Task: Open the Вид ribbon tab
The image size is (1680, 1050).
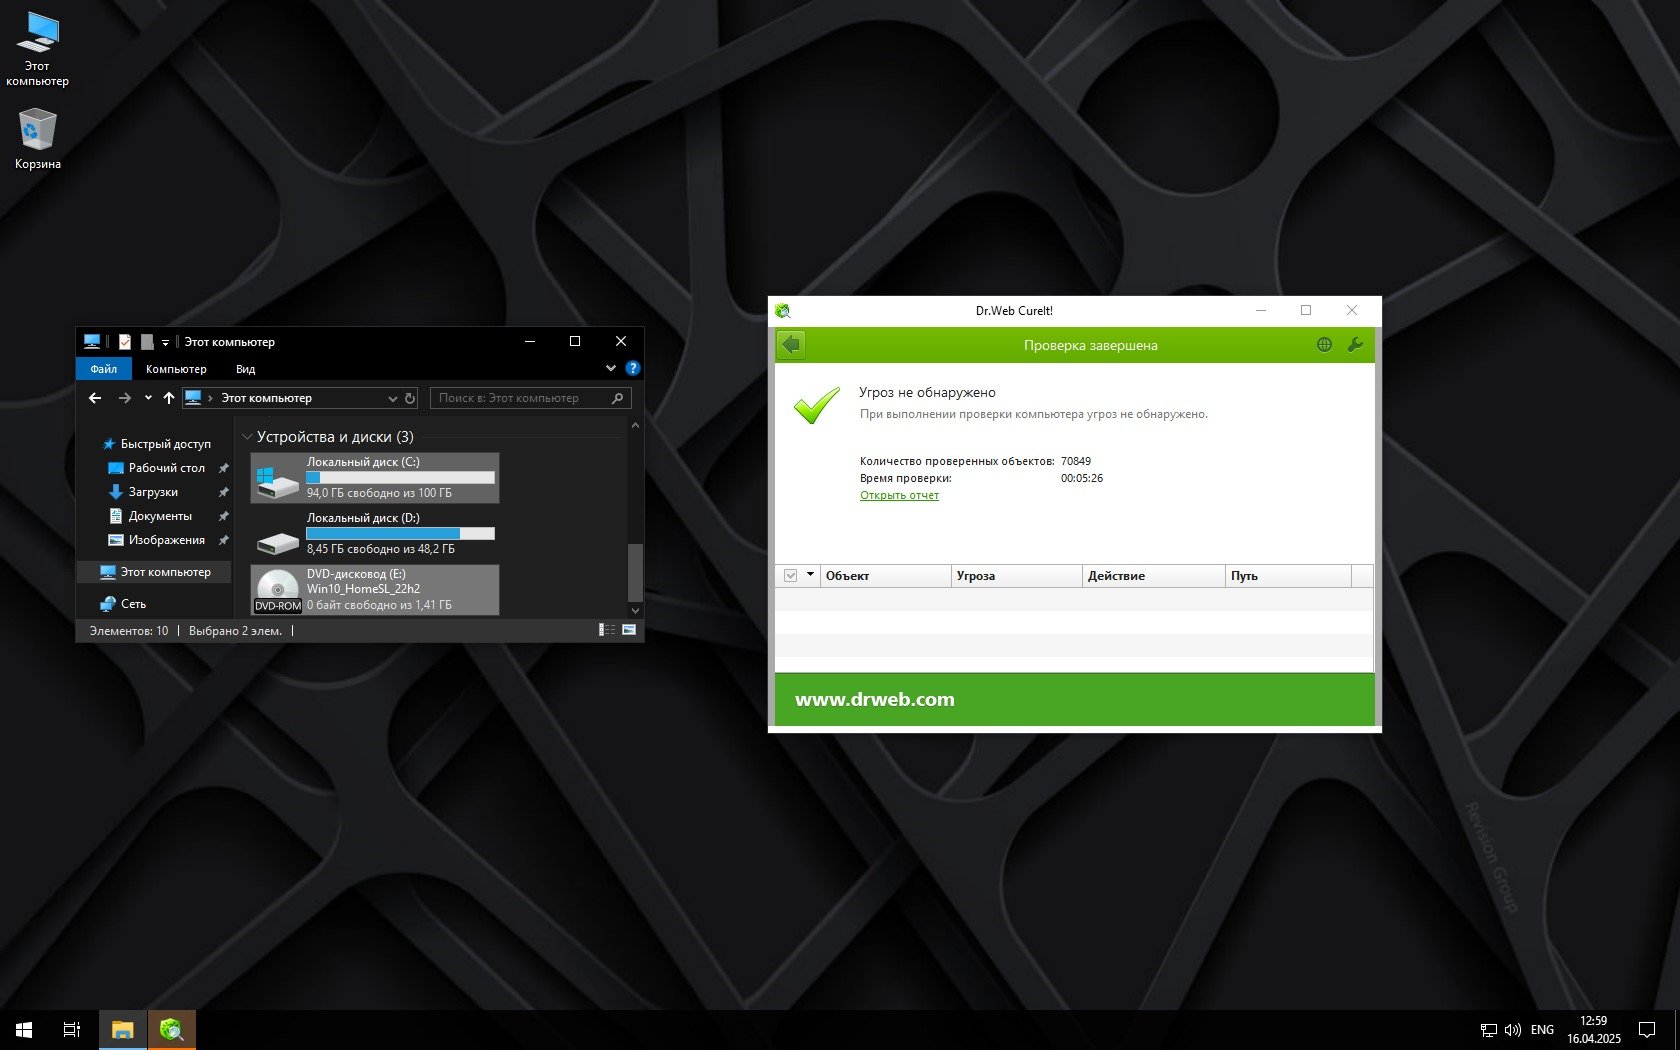Action: click(246, 369)
